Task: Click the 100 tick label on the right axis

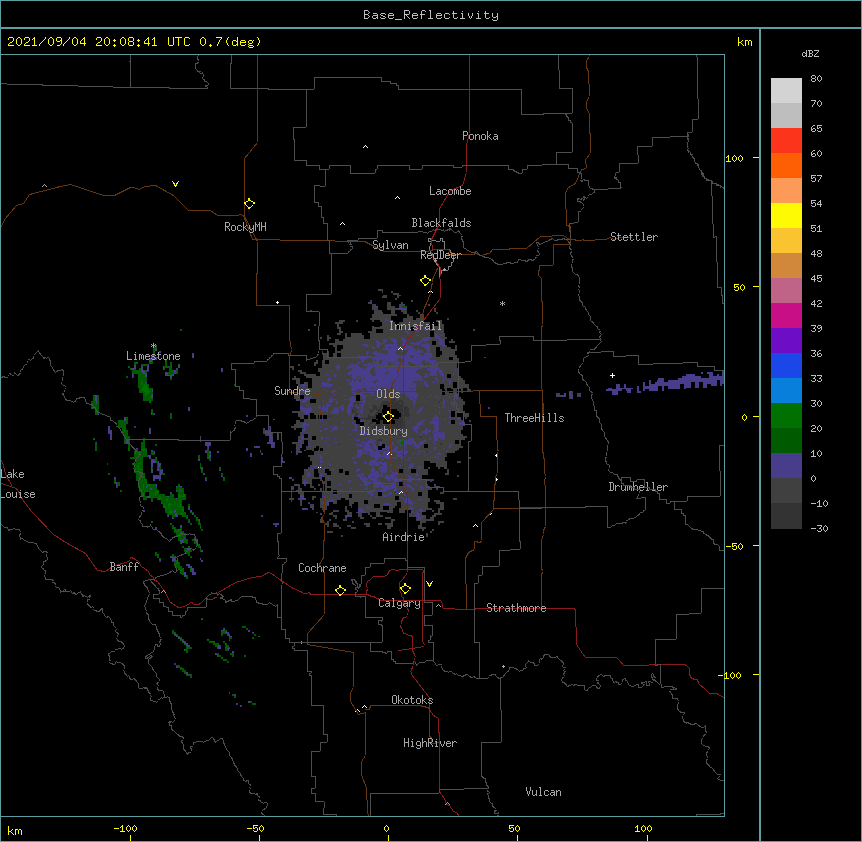Action: click(734, 158)
